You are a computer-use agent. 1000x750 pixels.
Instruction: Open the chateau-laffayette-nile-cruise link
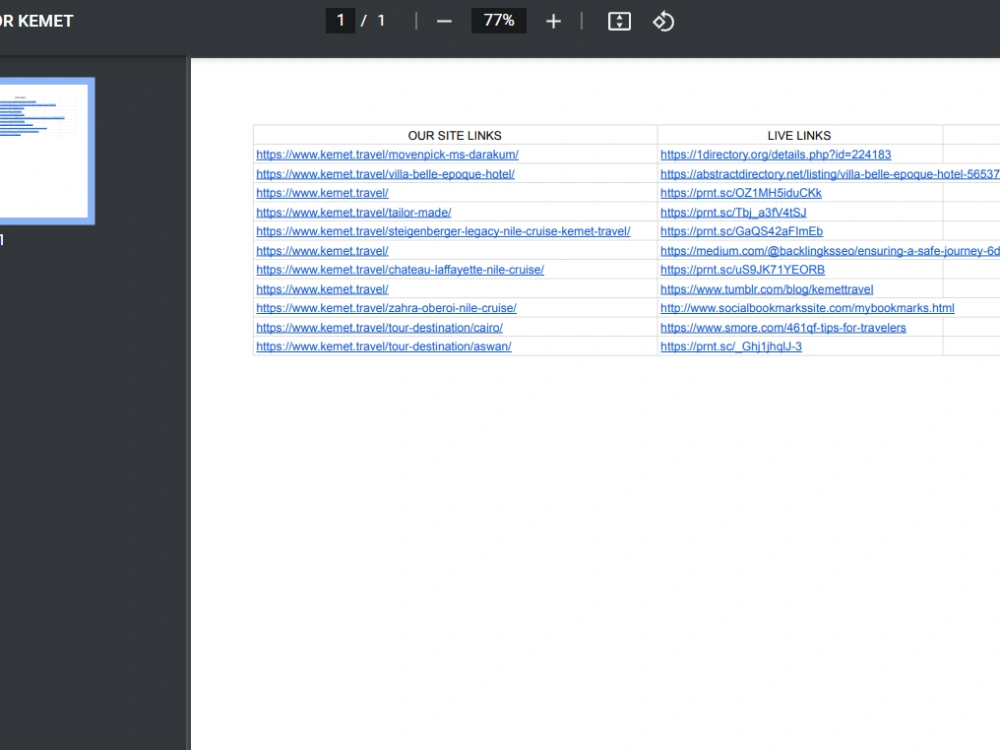point(400,269)
